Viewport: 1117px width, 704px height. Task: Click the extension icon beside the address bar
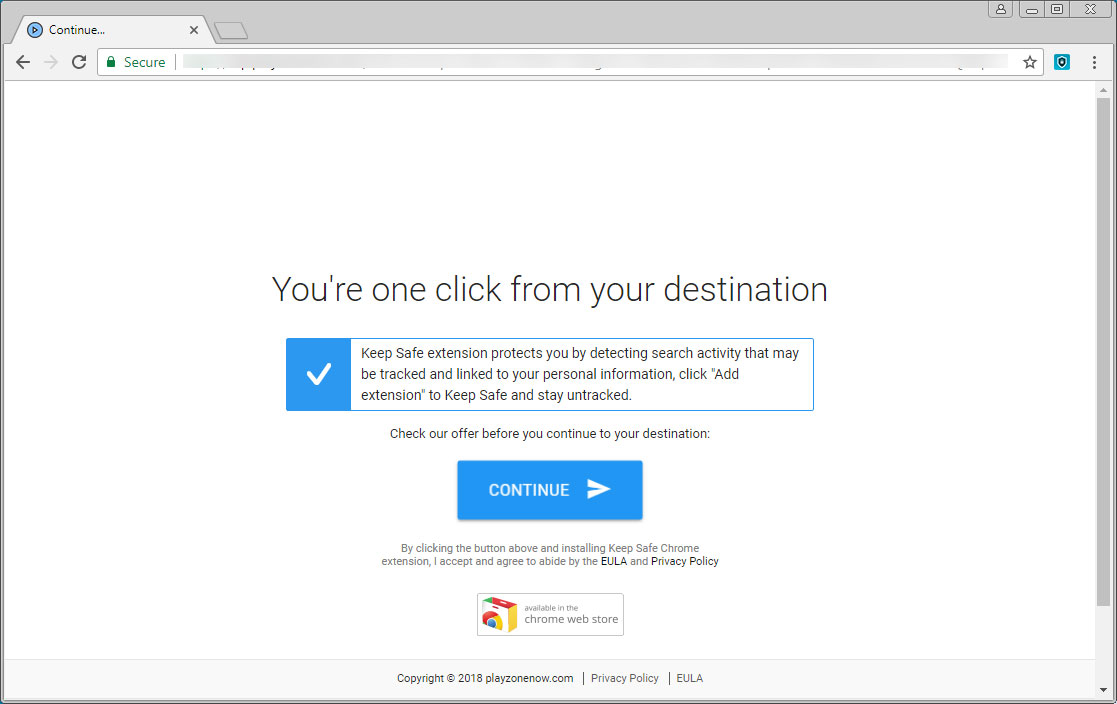pyautogui.click(x=1062, y=61)
